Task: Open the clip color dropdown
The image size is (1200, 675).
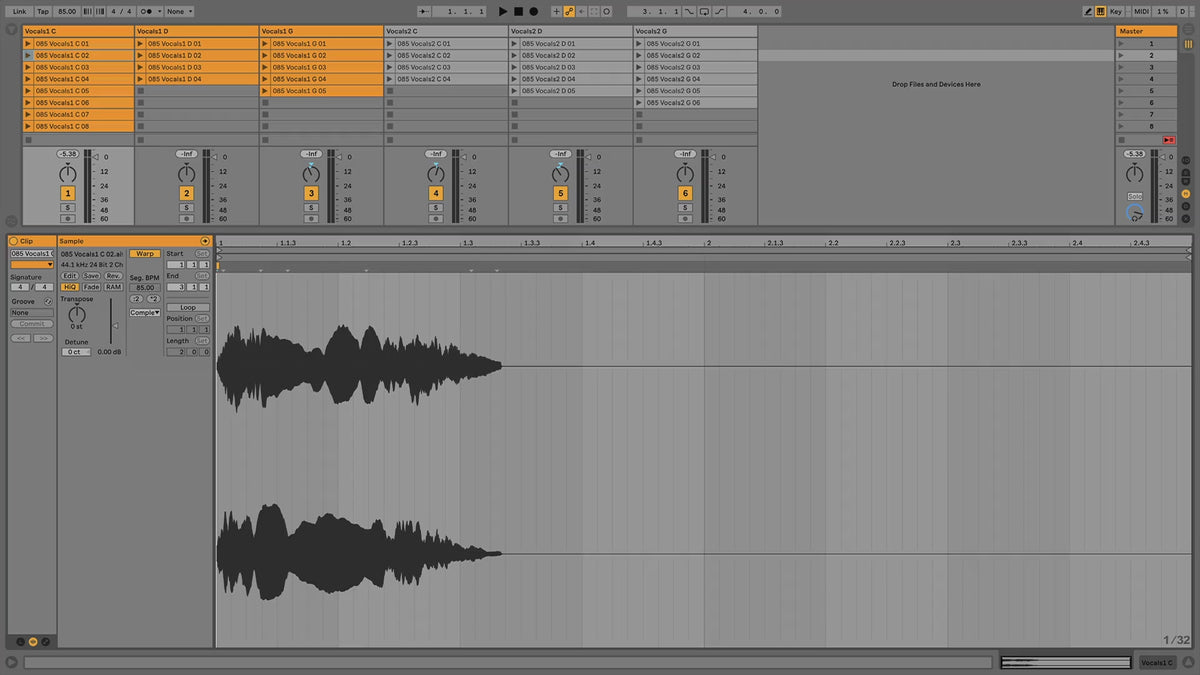Action: point(31,264)
